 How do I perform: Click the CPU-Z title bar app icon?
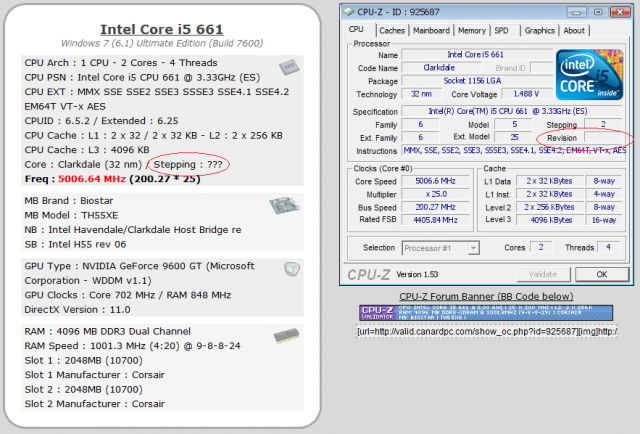click(x=349, y=12)
